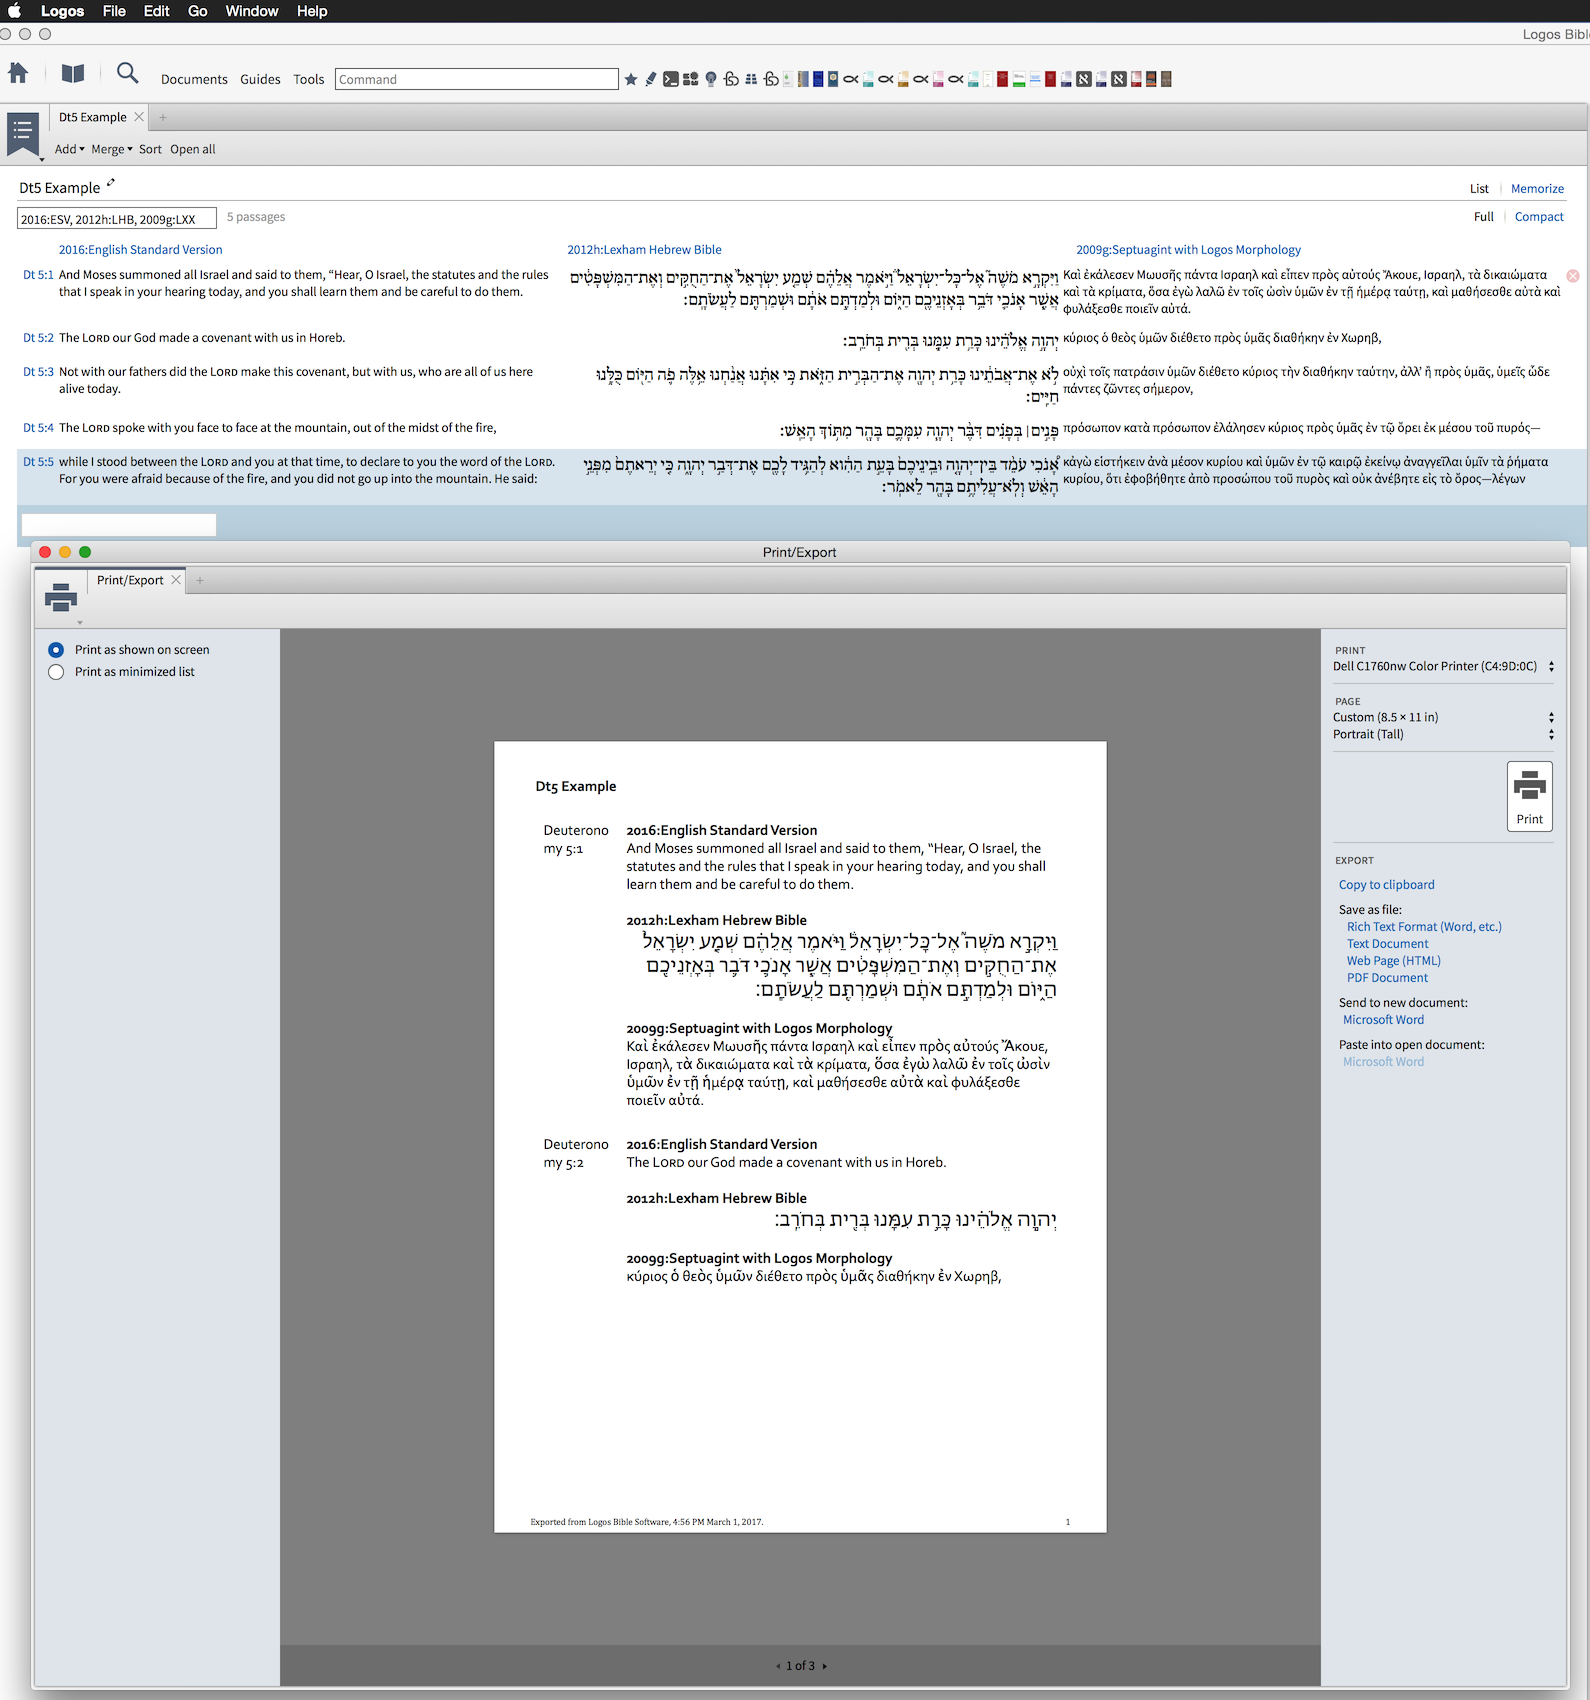Open the Add dropdown

(x=69, y=149)
